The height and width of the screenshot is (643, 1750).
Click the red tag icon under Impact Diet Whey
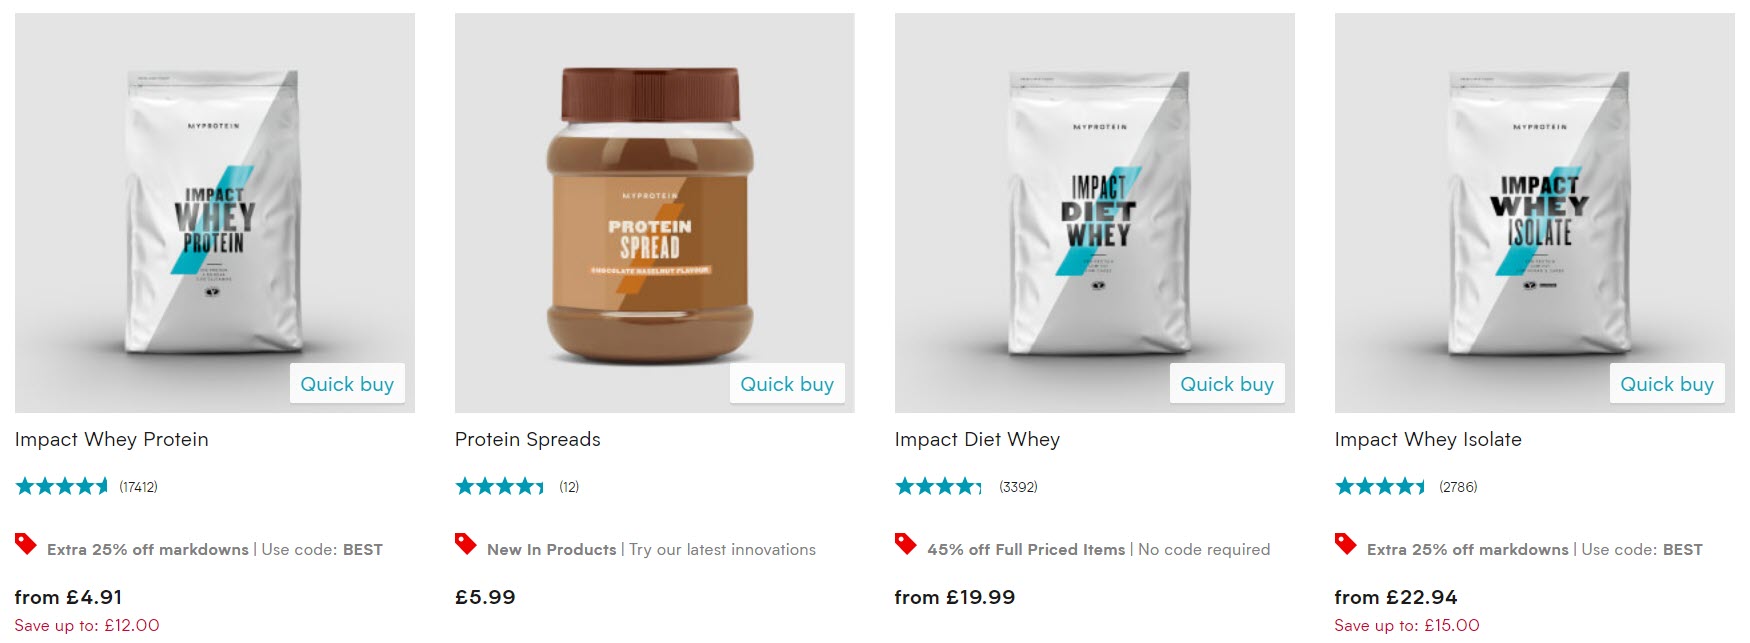905,544
